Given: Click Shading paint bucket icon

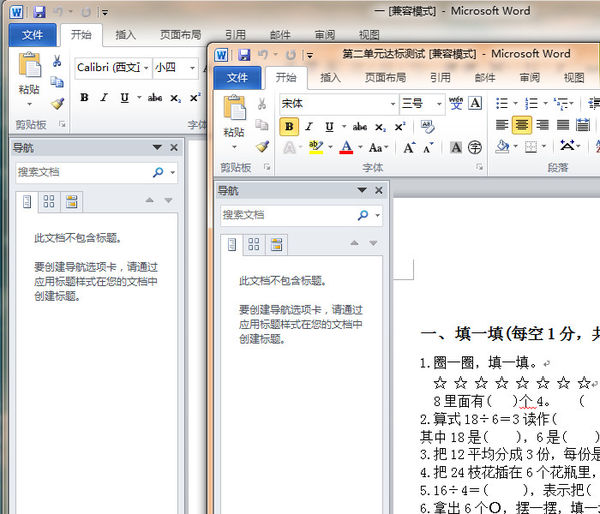Looking at the screenshot, I should (x=502, y=146).
